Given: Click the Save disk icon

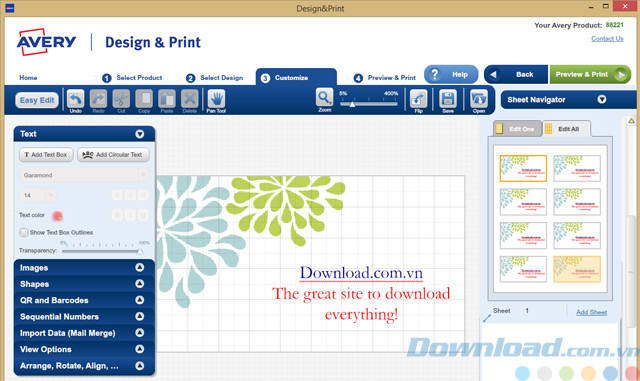Looking at the screenshot, I should tap(448, 99).
